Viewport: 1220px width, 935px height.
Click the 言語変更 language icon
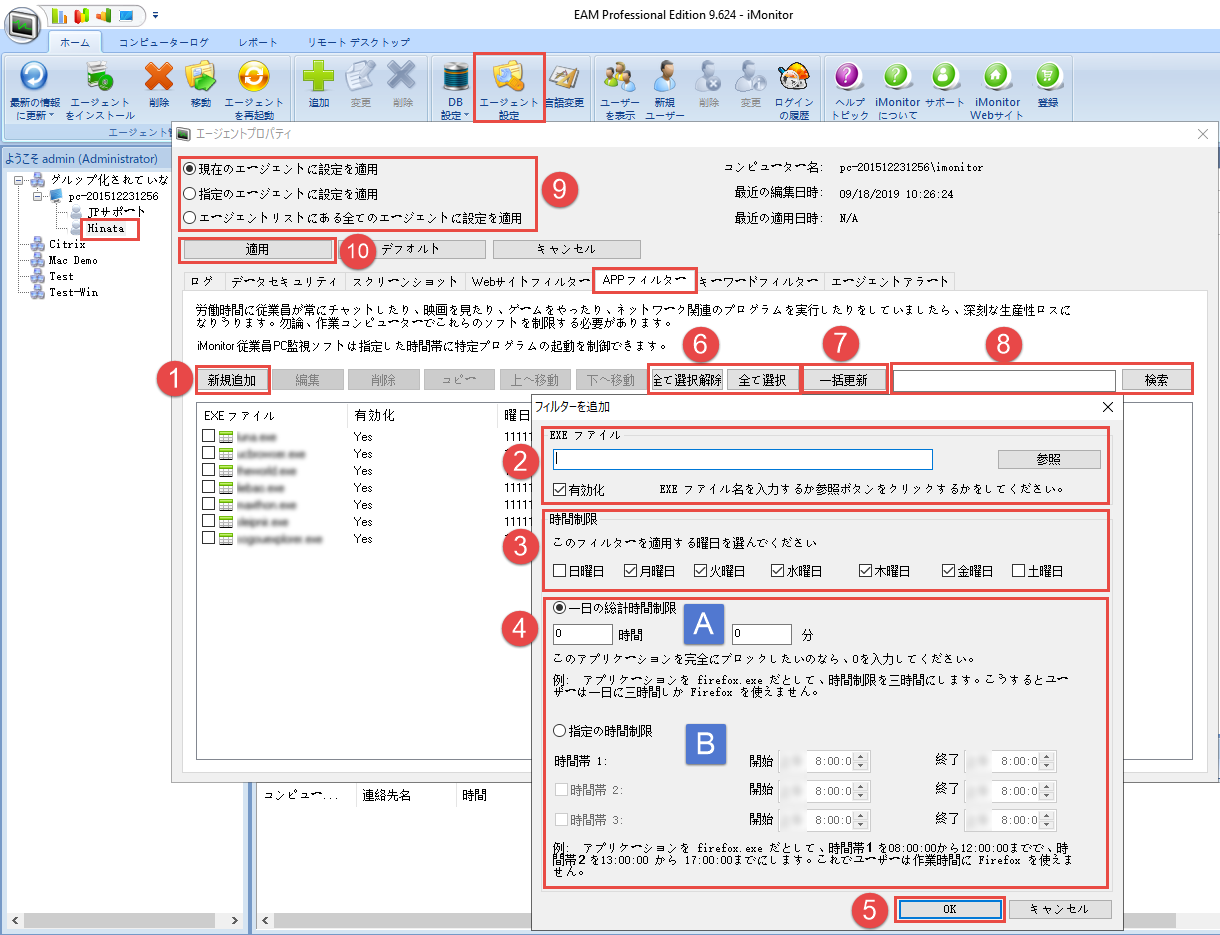564,78
